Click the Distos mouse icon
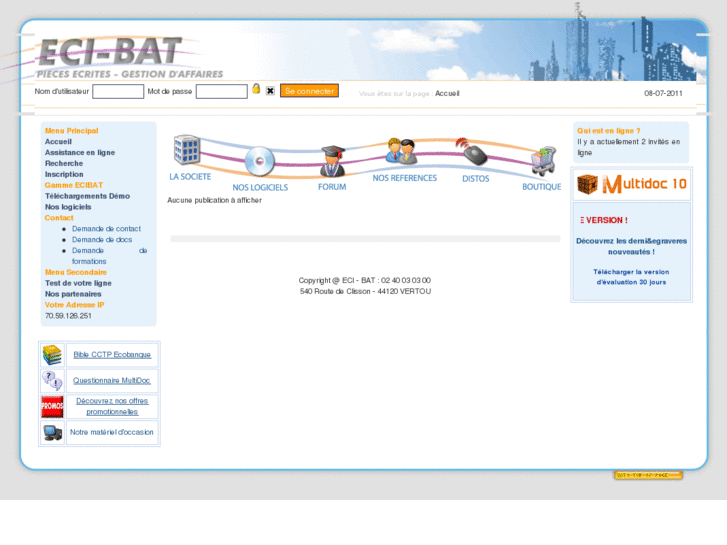Screen dimensions: 727x545 tap(472, 152)
